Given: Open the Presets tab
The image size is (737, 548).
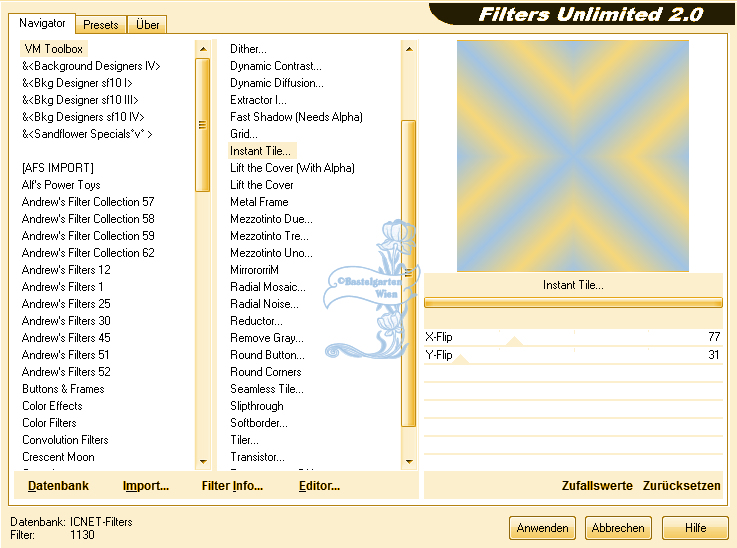Looking at the screenshot, I should coord(101,24).
